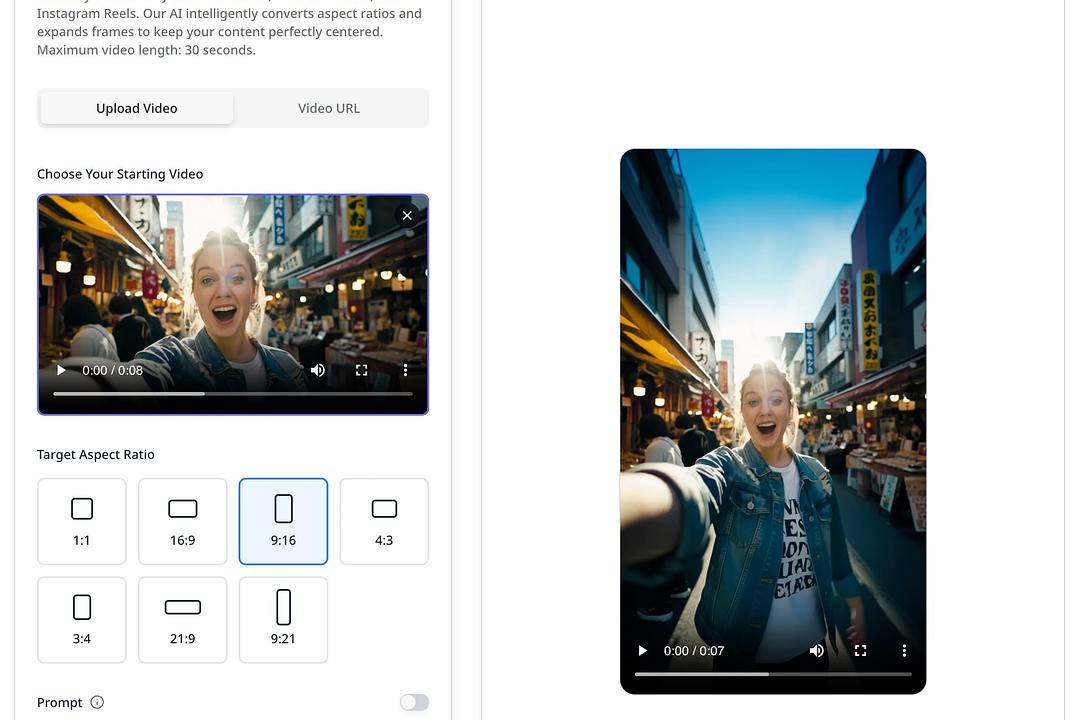Select the 9:21 aspect ratio option
This screenshot has width=1080, height=720.
click(283, 619)
